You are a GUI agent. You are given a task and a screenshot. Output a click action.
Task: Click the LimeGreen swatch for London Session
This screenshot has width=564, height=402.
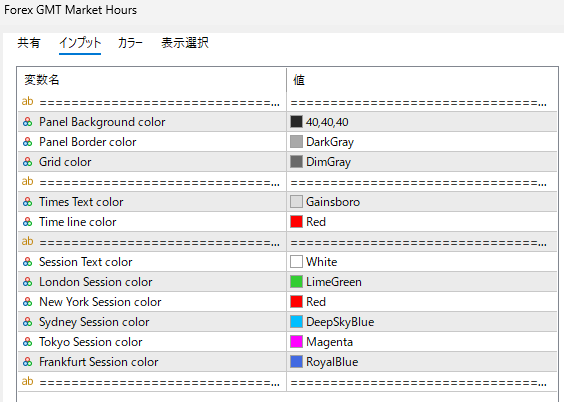tap(296, 282)
